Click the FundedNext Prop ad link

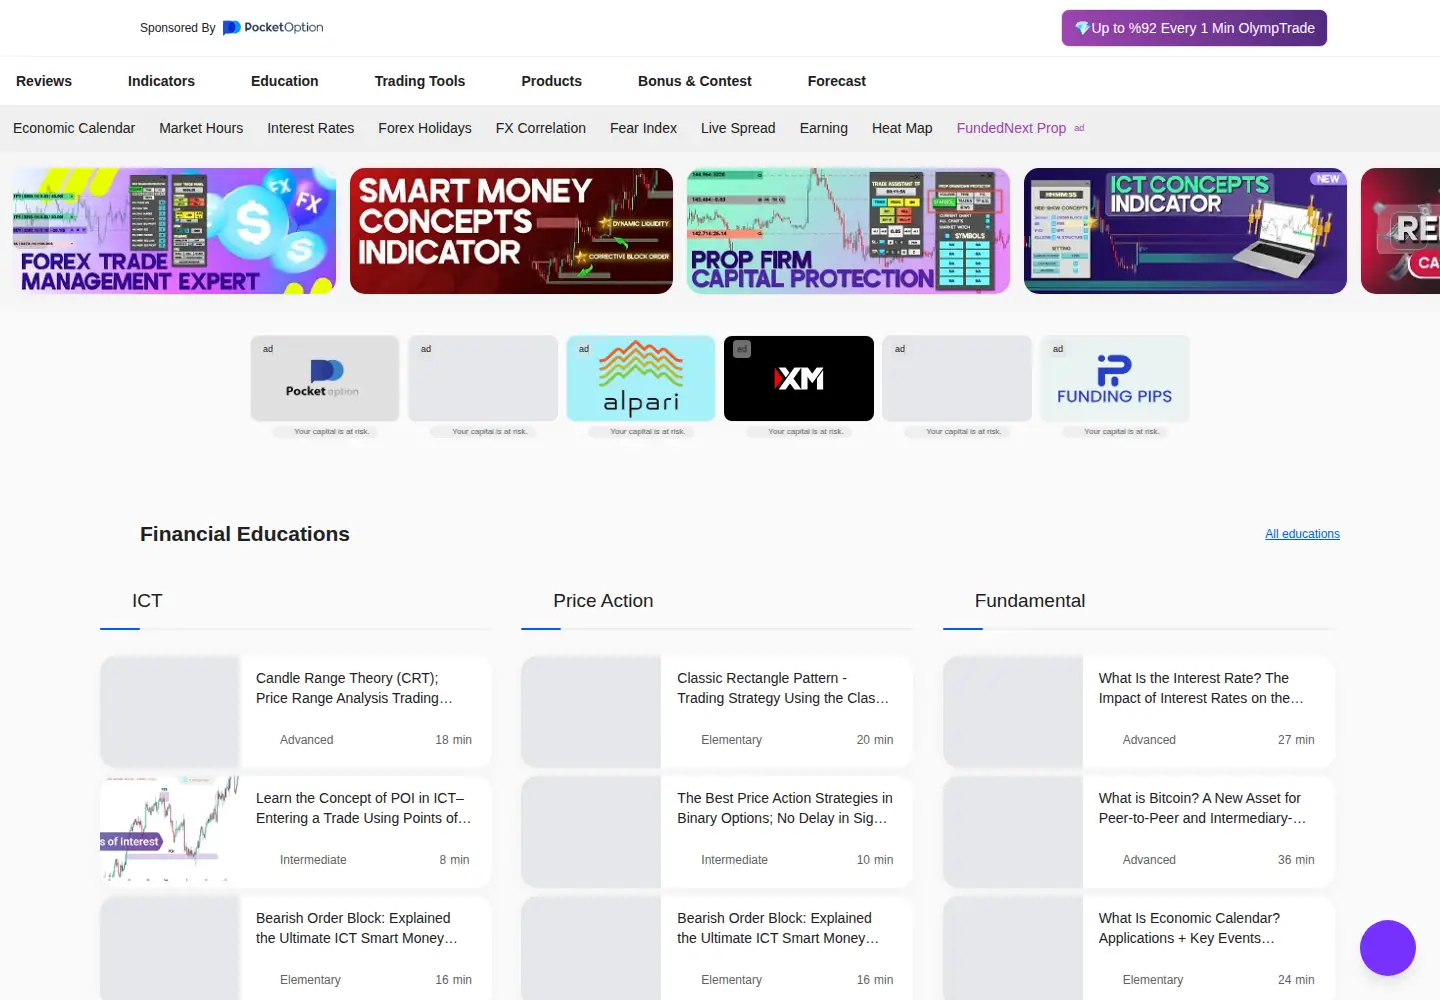[1020, 128]
